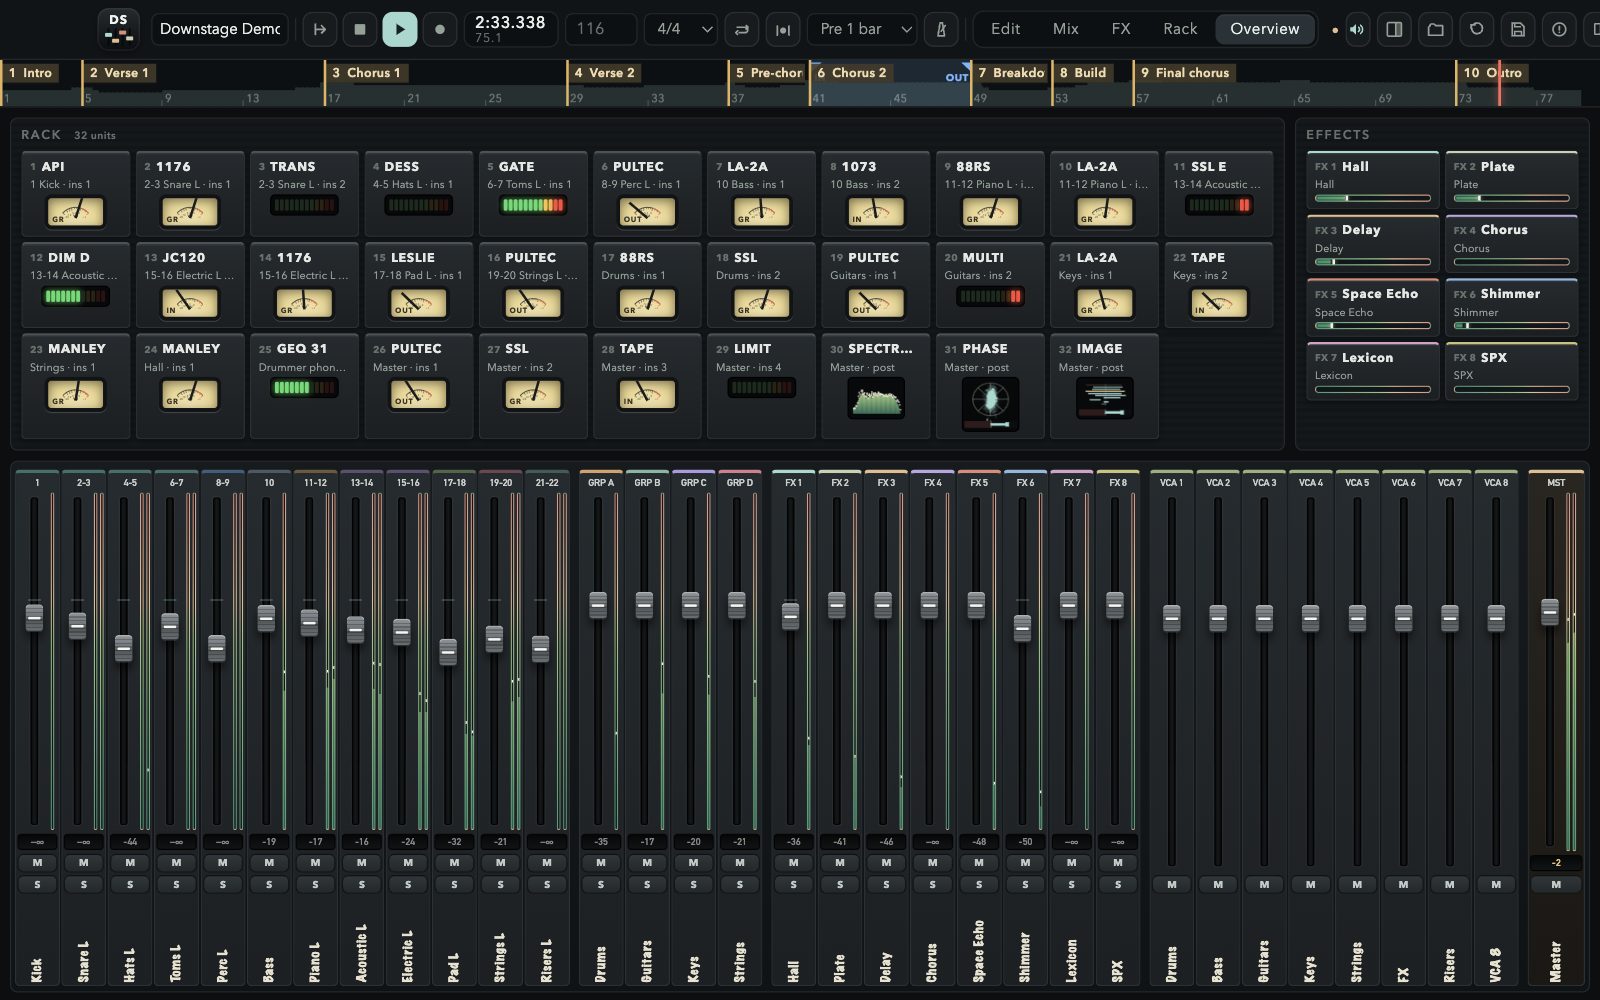Image resolution: width=1600 pixels, height=1000 pixels.
Task: Open the IMAGE rack unit 32
Action: pyautogui.click(x=1105, y=385)
